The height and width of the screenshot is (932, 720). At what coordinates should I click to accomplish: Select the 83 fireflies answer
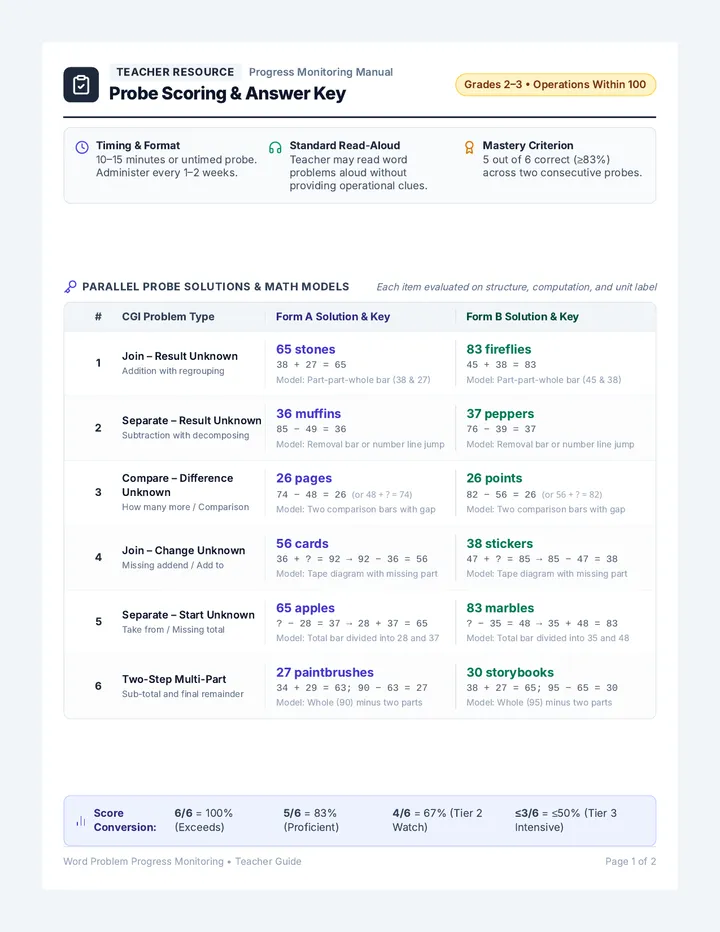tap(499, 350)
